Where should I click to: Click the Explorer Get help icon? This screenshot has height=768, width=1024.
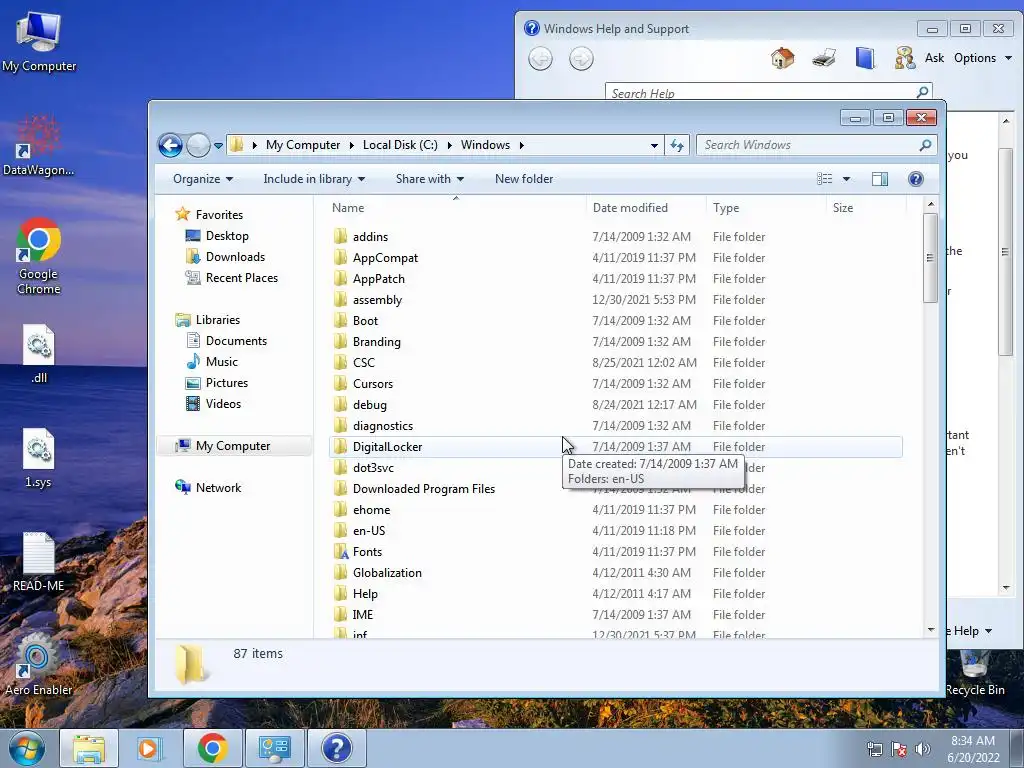tap(916, 179)
